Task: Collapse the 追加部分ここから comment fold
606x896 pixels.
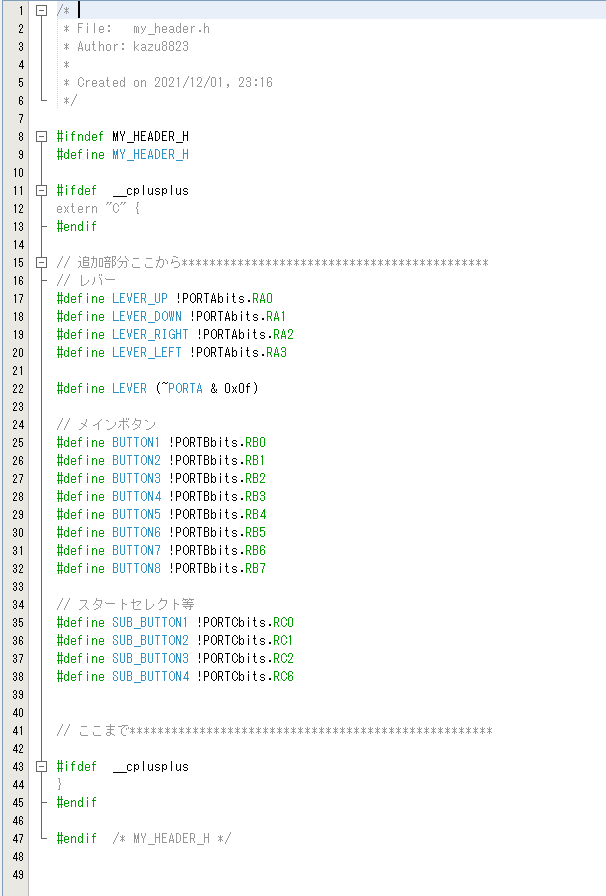Action: point(41,262)
